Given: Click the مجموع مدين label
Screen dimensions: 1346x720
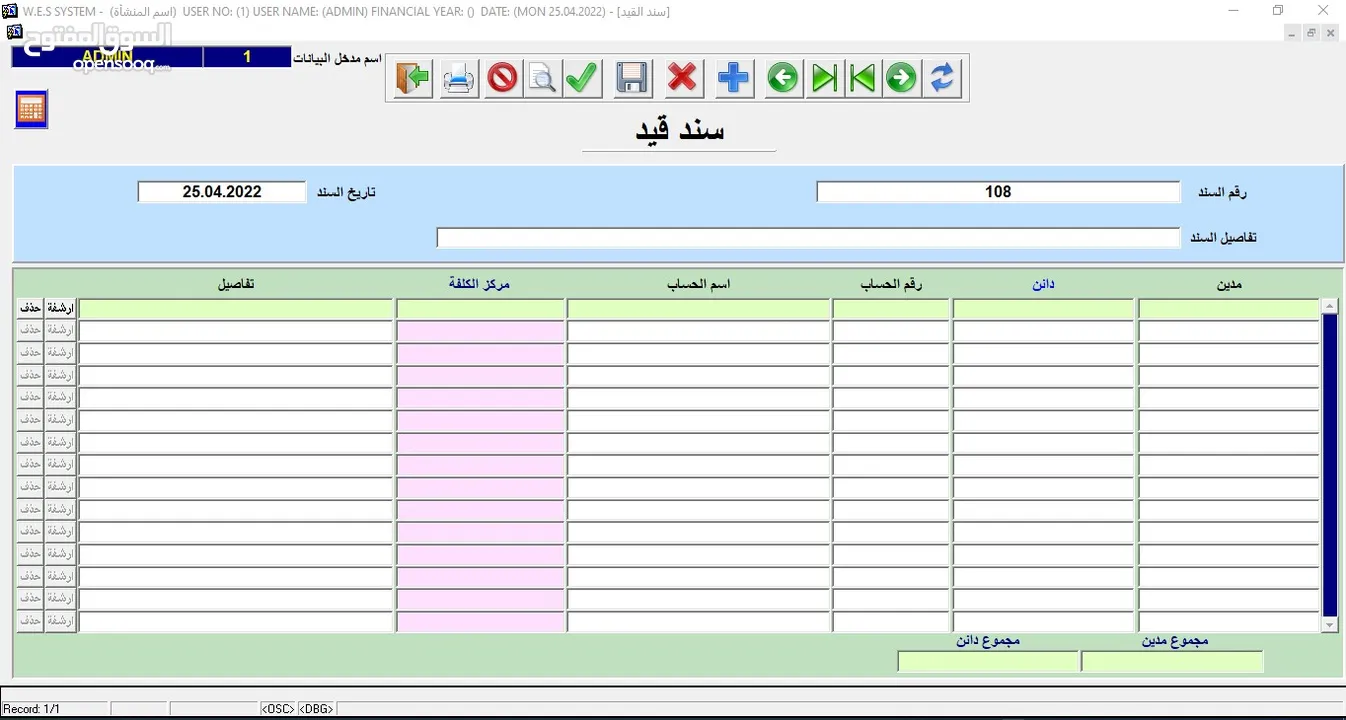Looking at the screenshot, I should pyautogui.click(x=1175, y=641).
